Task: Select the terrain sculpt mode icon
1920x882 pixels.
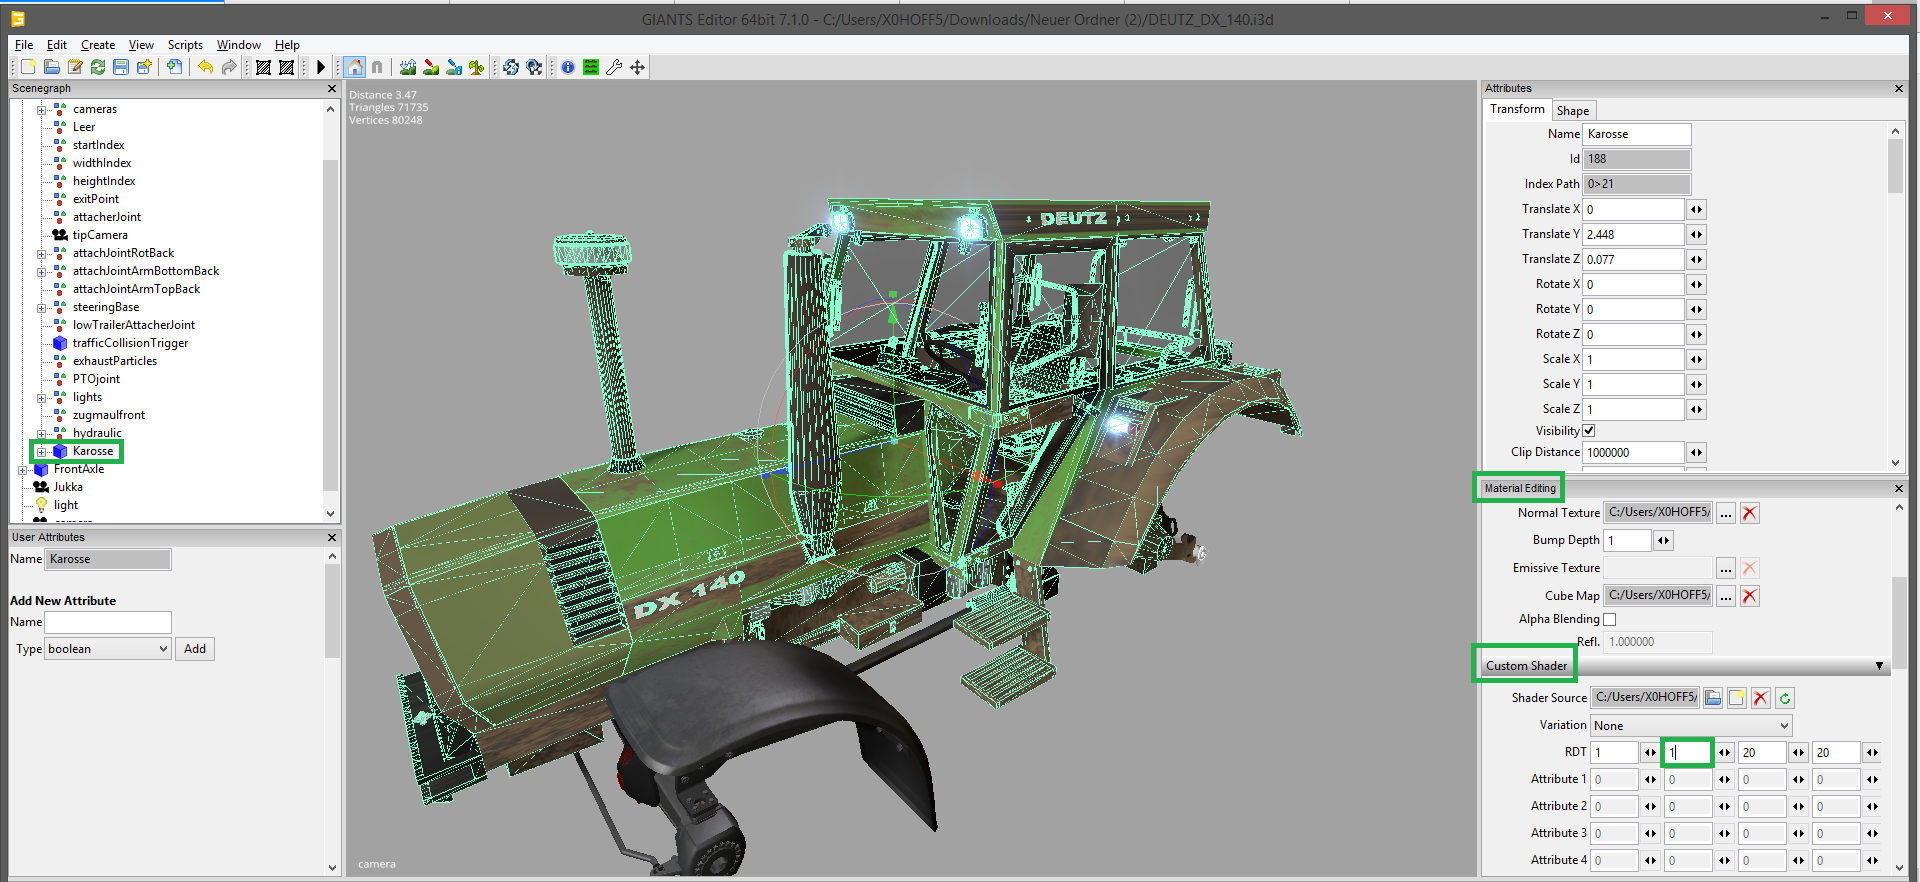Action: coord(408,67)
